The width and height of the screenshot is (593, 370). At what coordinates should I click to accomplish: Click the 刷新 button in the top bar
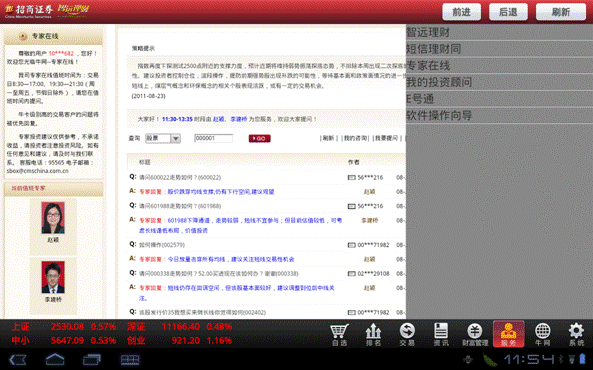[561, 12]
